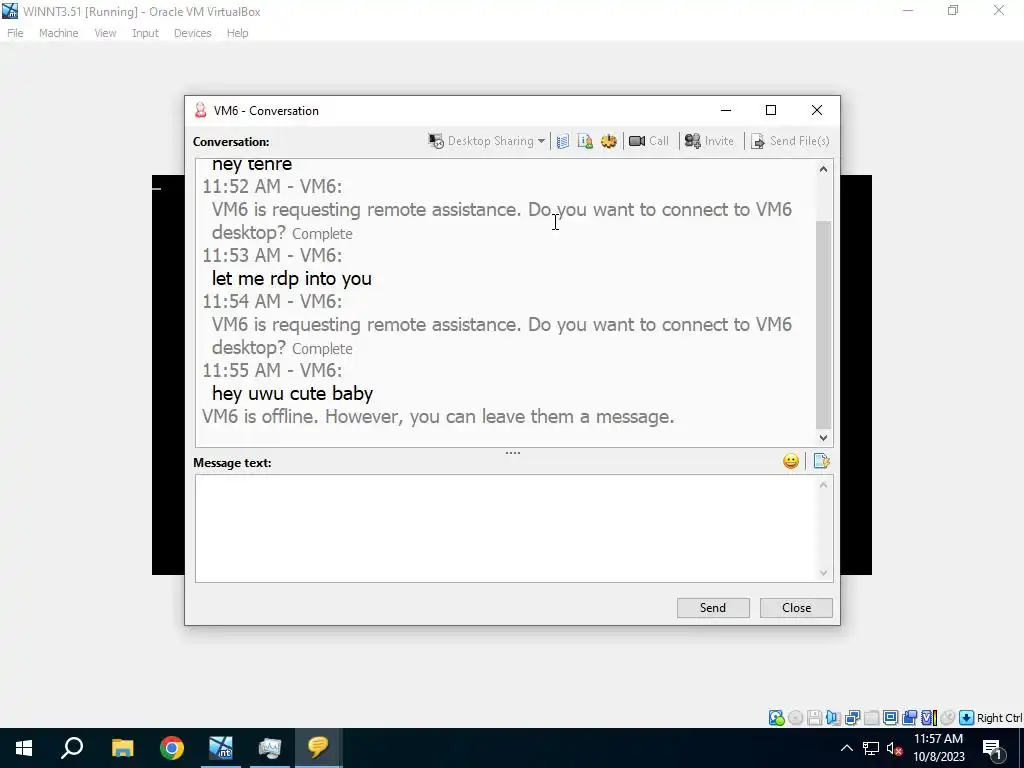Click the user information icon in toolbar
This screenshot has height=768, width=1024.
[585, 141]
